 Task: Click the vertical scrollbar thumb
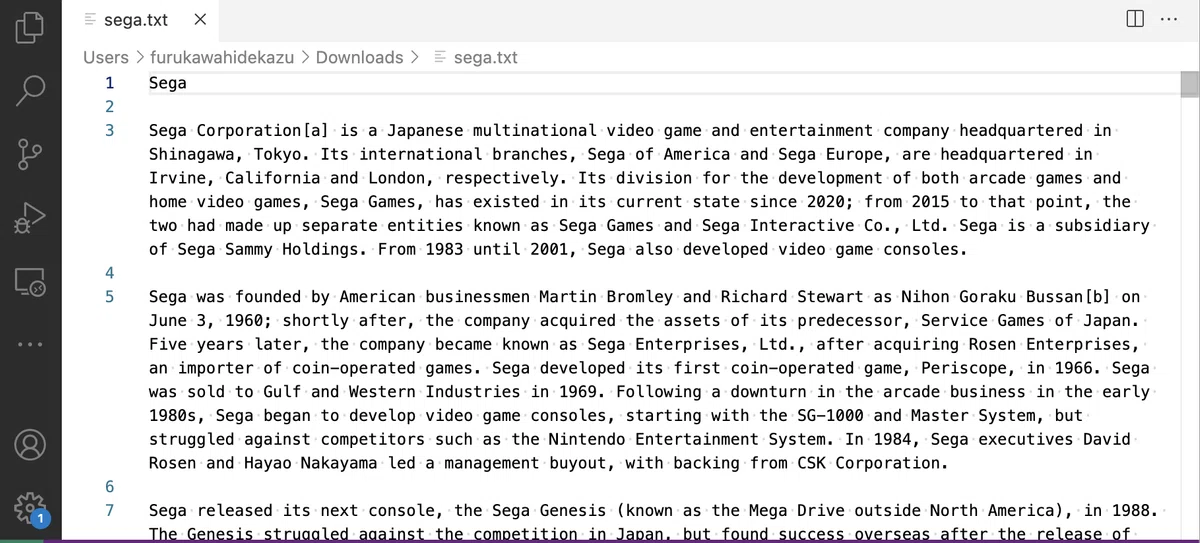[x=1189, y=86]
